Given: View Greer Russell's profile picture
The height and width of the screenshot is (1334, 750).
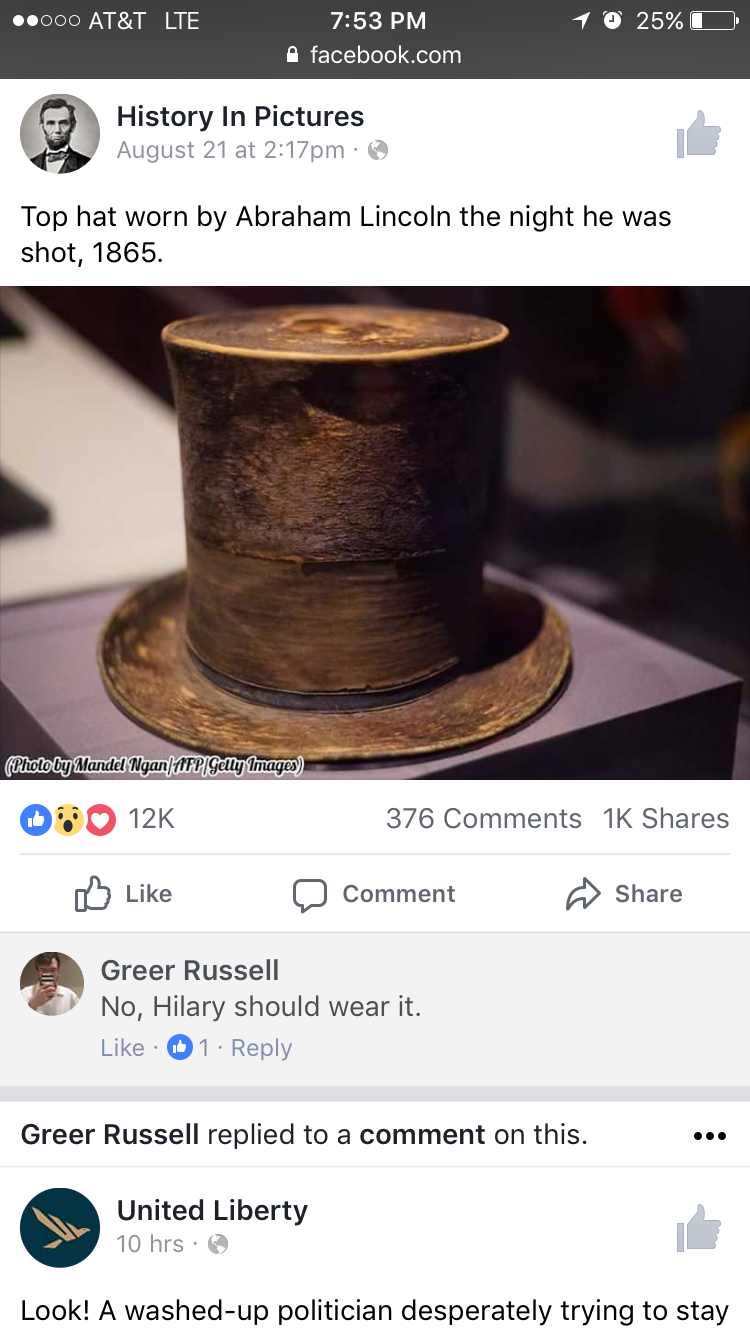Looking at the screenshot, I should point(52,984).
